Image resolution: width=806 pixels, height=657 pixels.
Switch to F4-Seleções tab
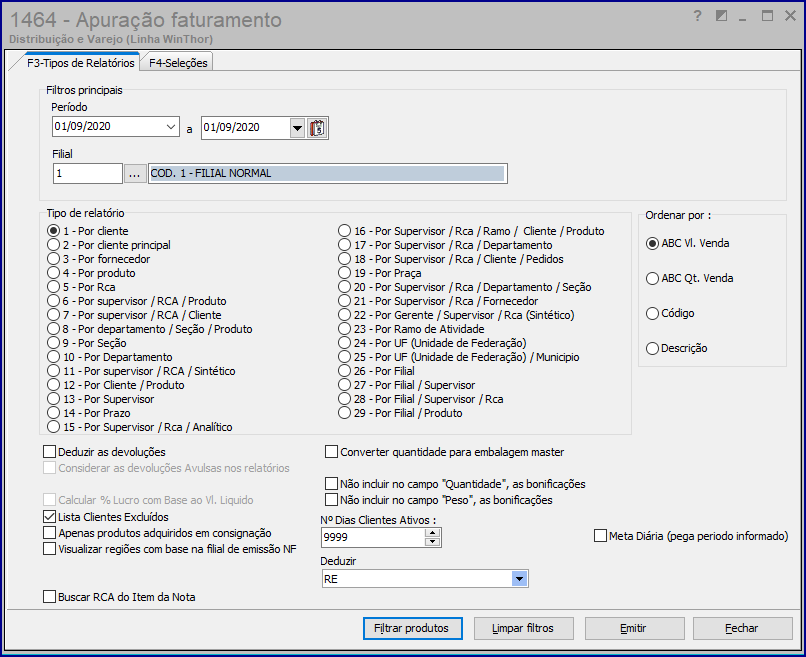click(x=178, y=63)
